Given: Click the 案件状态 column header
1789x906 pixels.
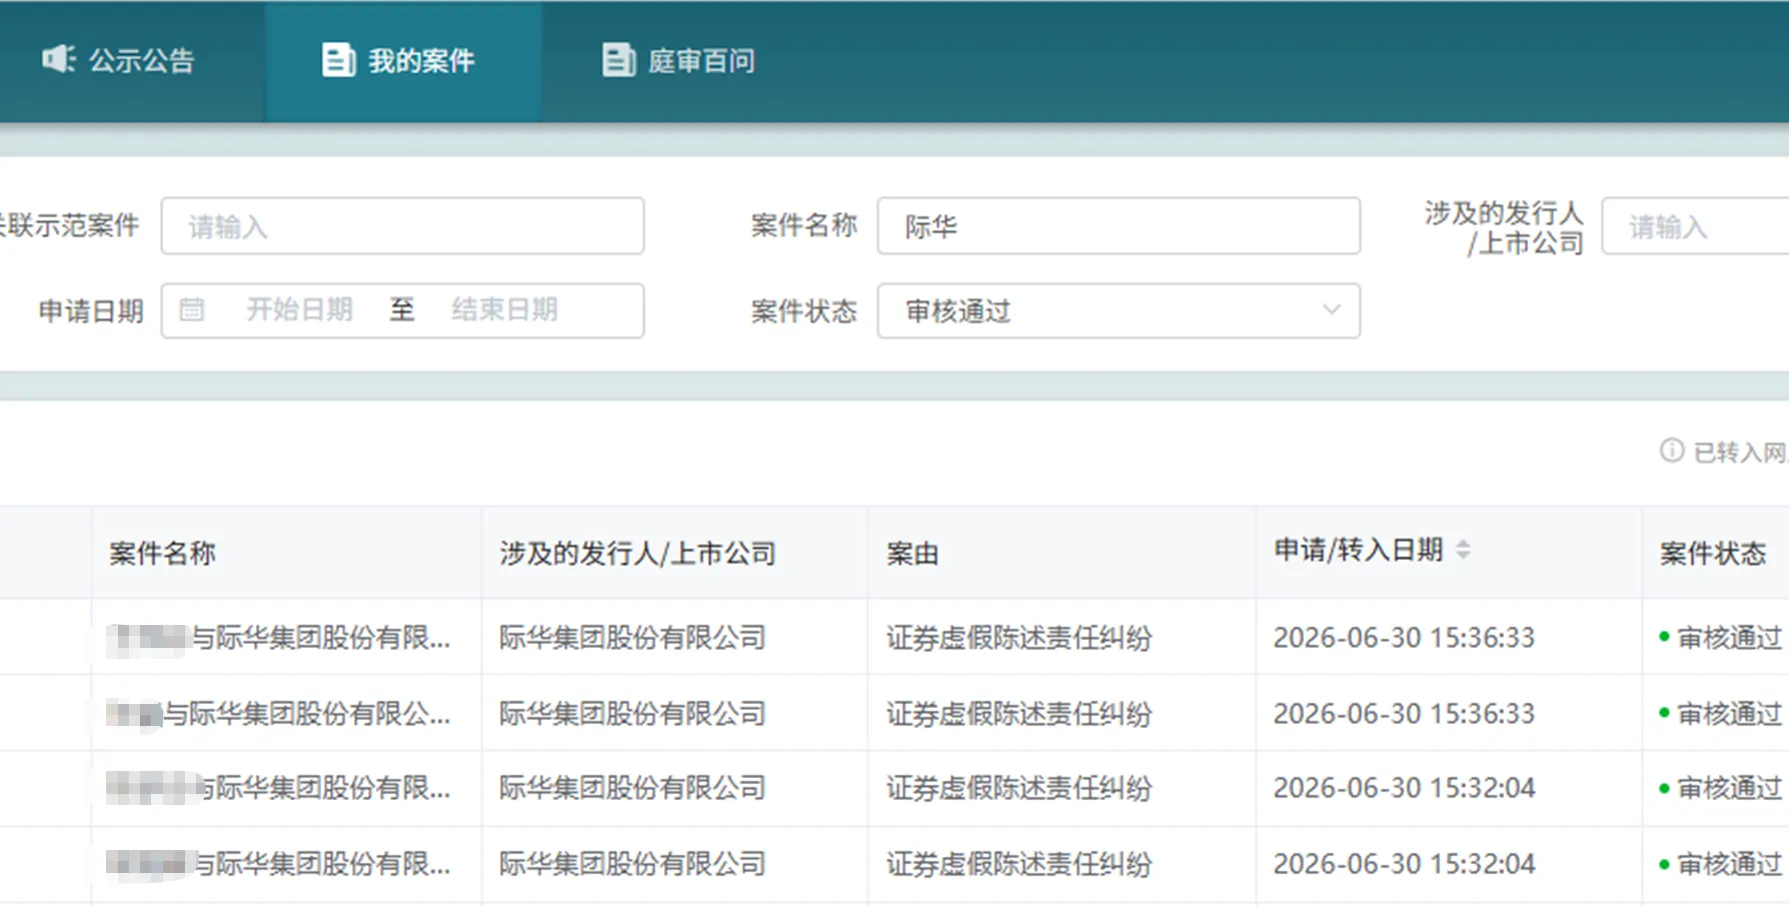Looking at the screenshot, I should pos(1713,553).
